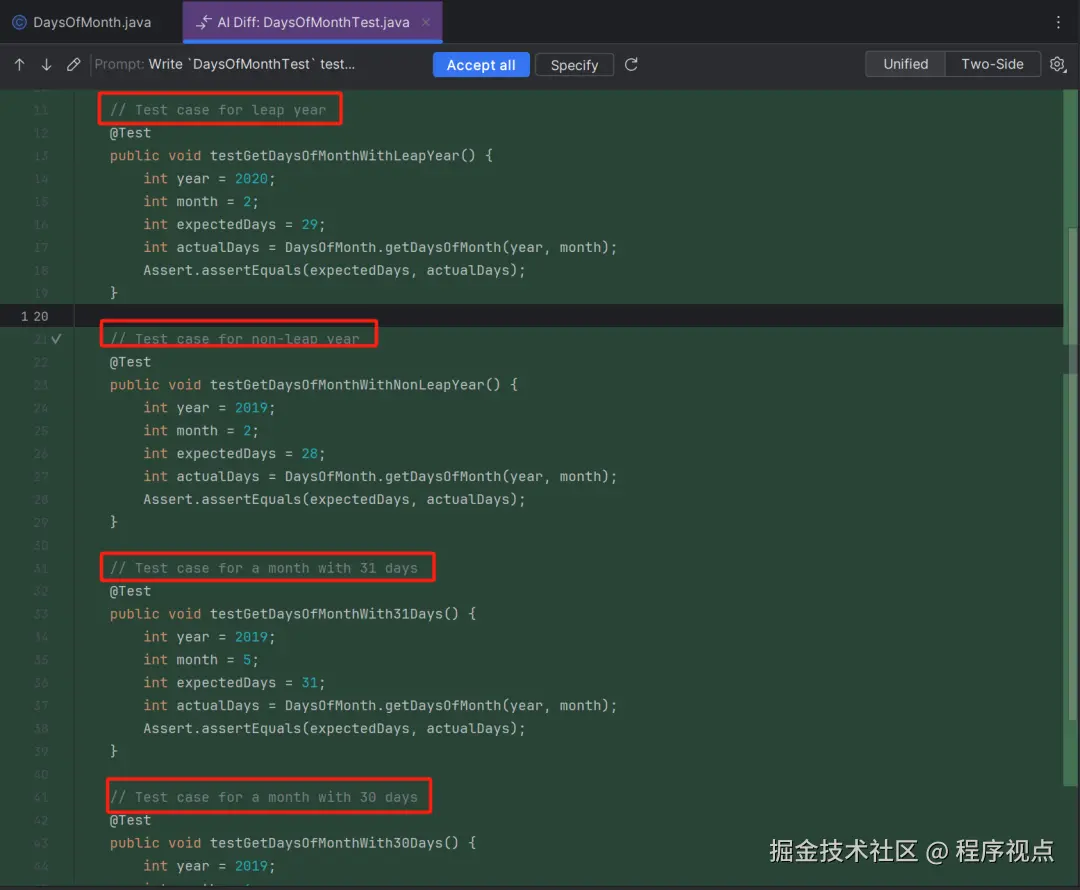Click the empty line 20 in the editor
1080x890 pixels.
[568, 315]
